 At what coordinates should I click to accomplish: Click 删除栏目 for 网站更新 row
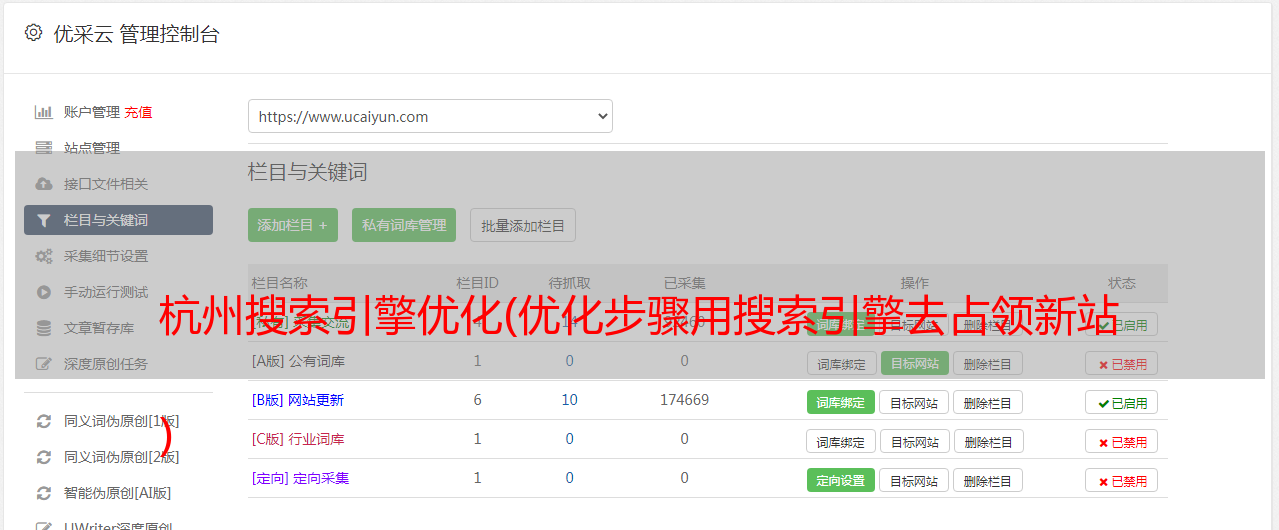click(987, 402)
